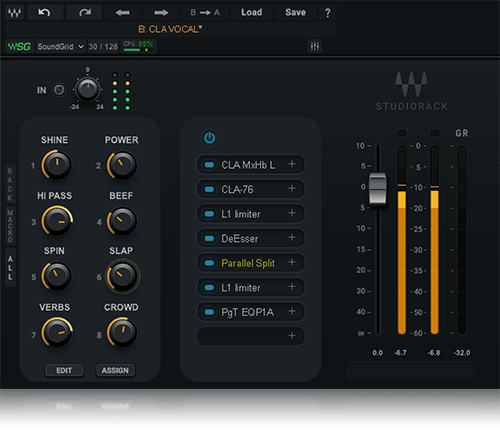Click the CPU usage meter
This screenshot has height=443, width=500.
tap(138, 46)
